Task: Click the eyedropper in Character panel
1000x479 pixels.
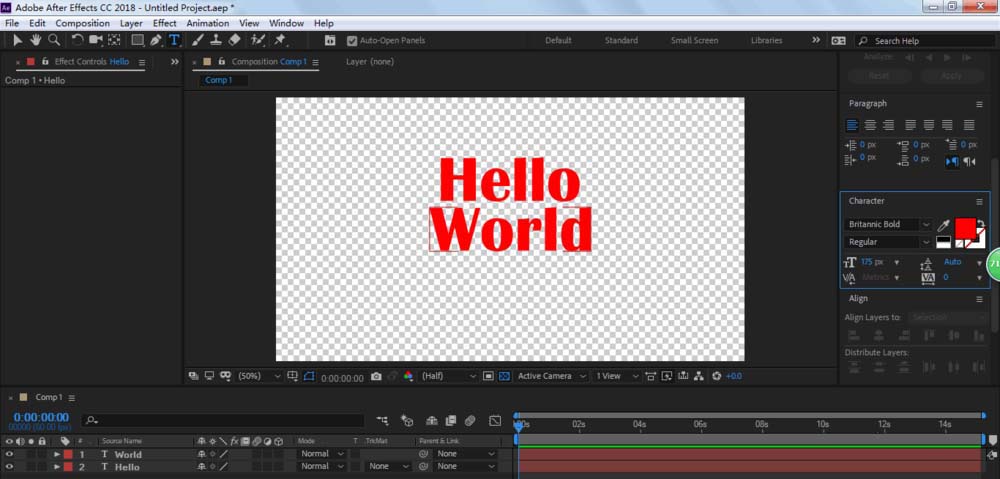Action: click(942, 226)
